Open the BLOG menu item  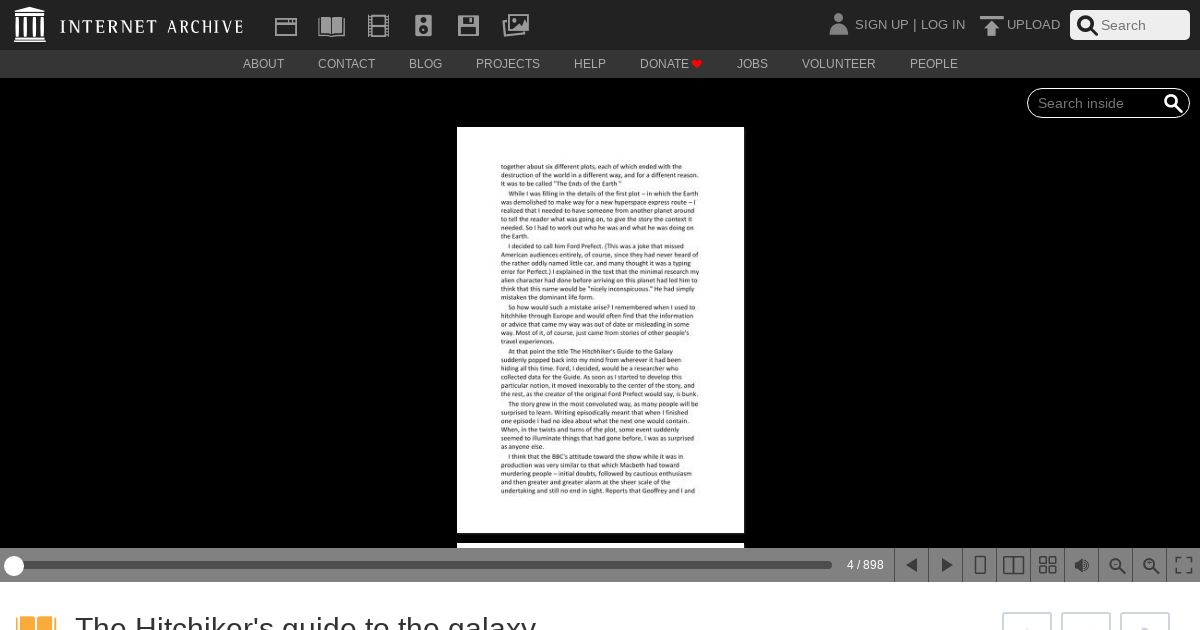[425, 64]
